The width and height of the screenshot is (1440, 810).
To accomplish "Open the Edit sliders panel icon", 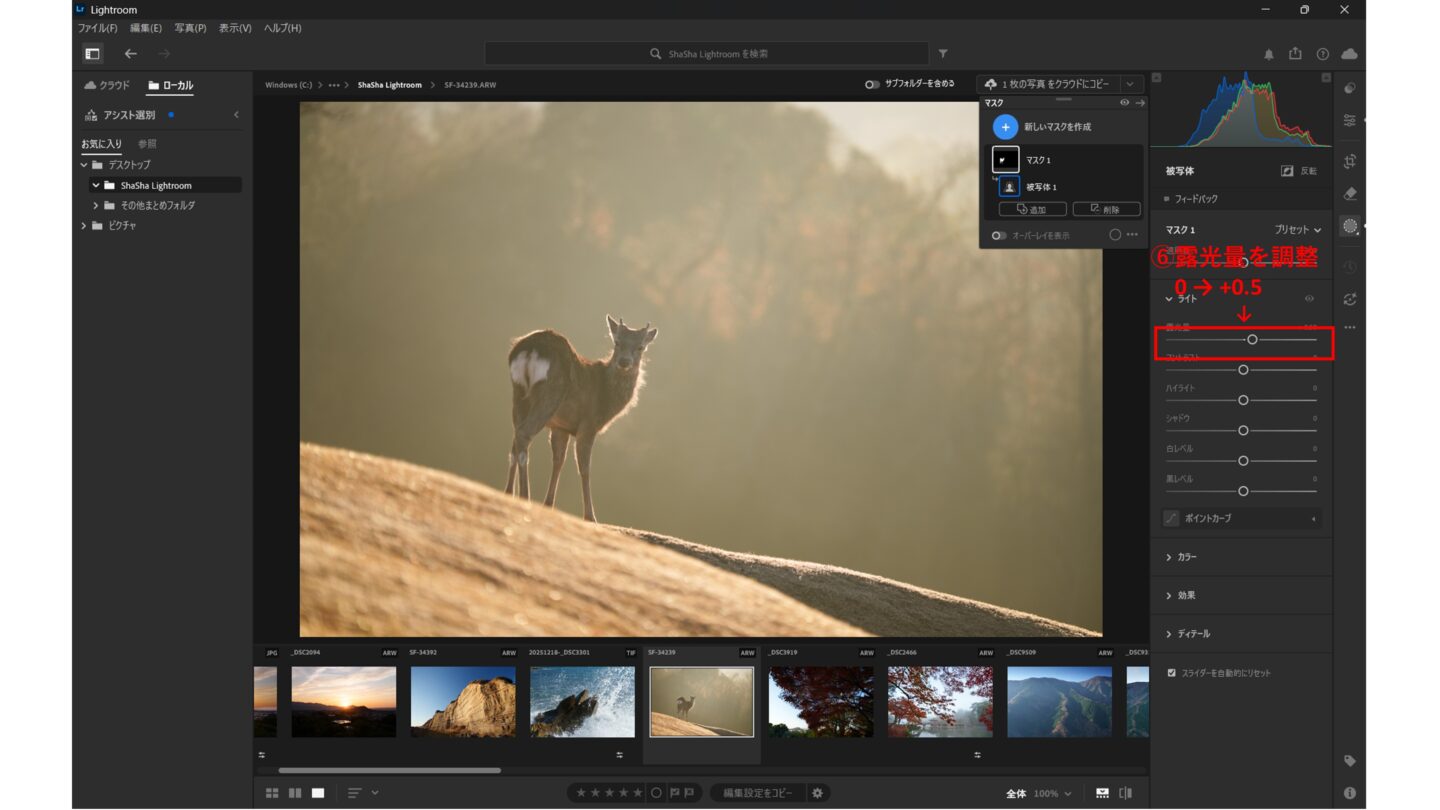I will pyautogui.click(x=1350, y=120).
